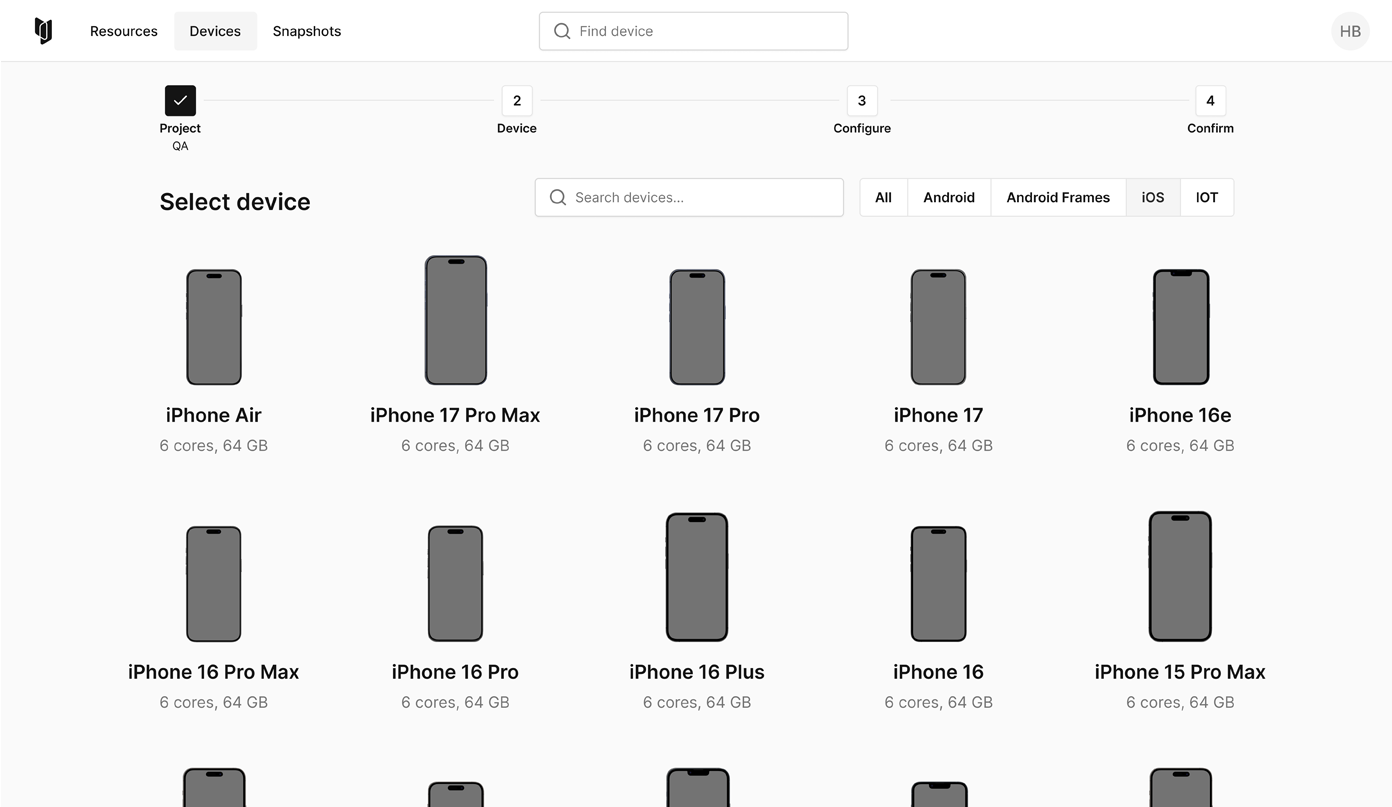Select the All devices filter

click(883, 197)
